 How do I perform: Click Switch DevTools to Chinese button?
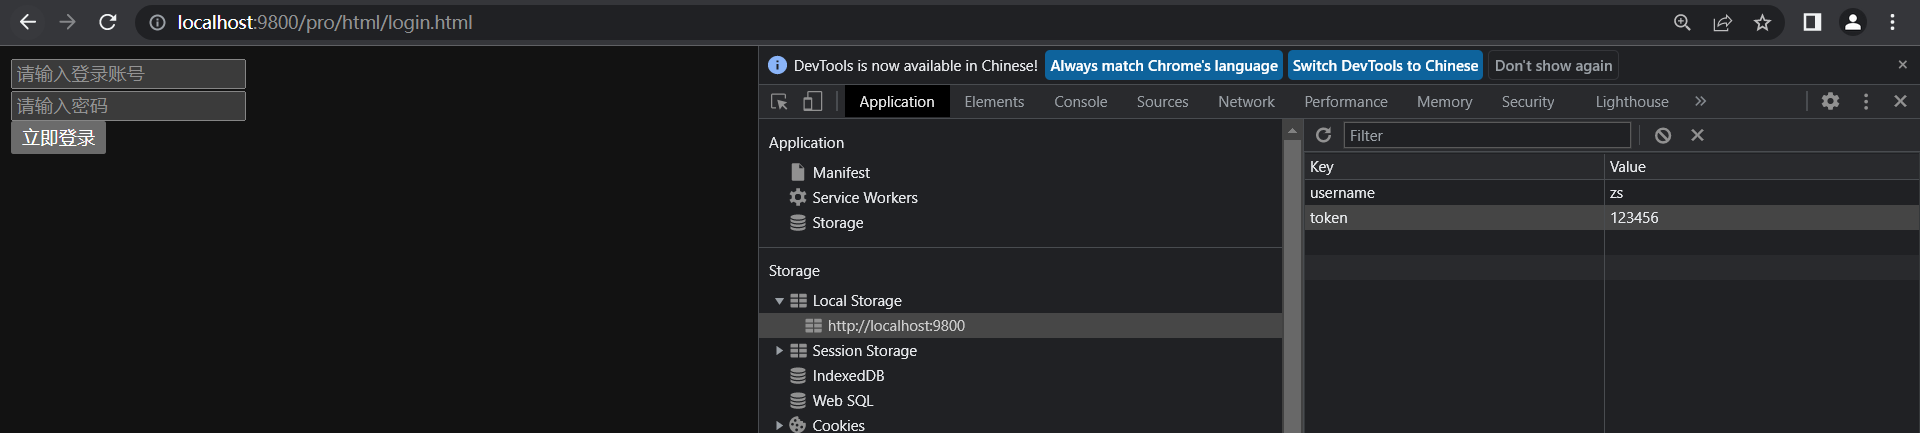(1384, 65)
